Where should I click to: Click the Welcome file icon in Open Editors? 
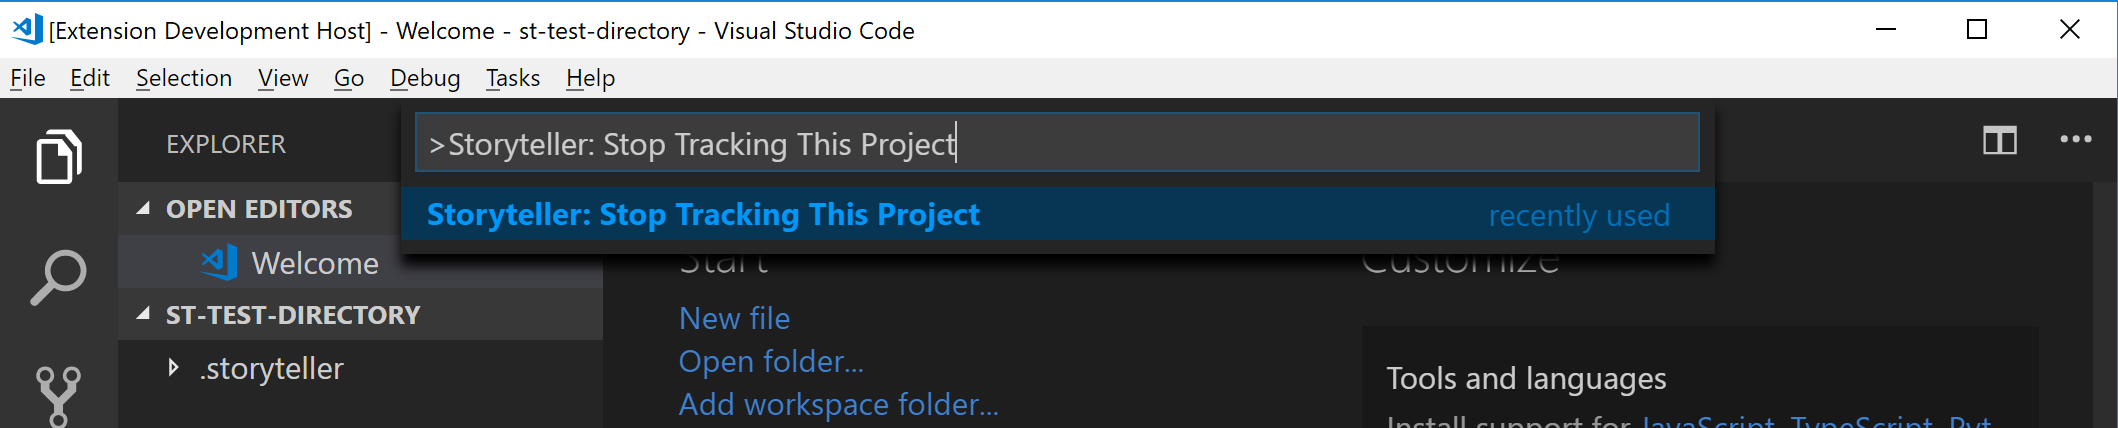pos(219,263)
